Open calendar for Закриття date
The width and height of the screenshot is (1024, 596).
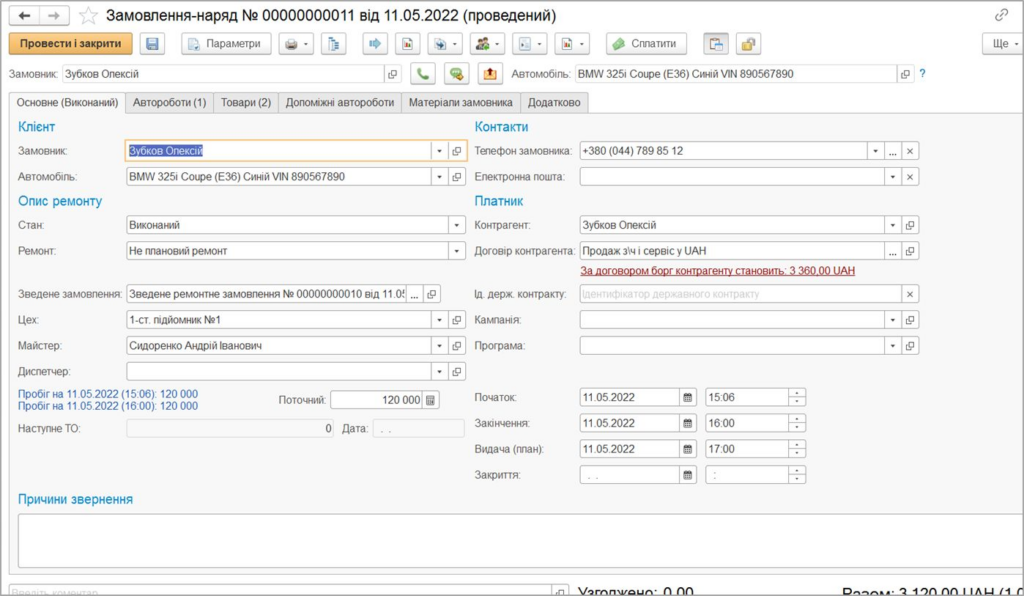pyautogui.click(x=687, y=475)
